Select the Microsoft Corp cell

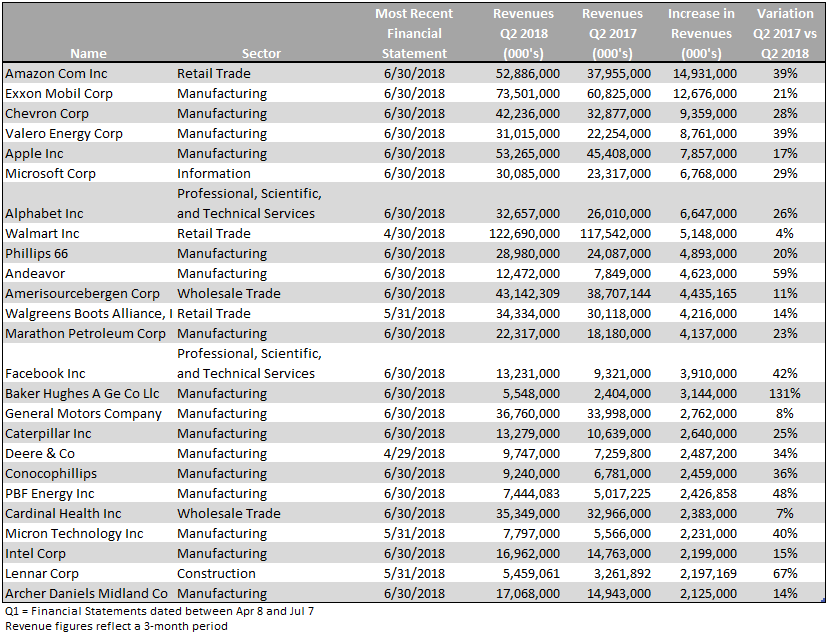click(50, 173)
